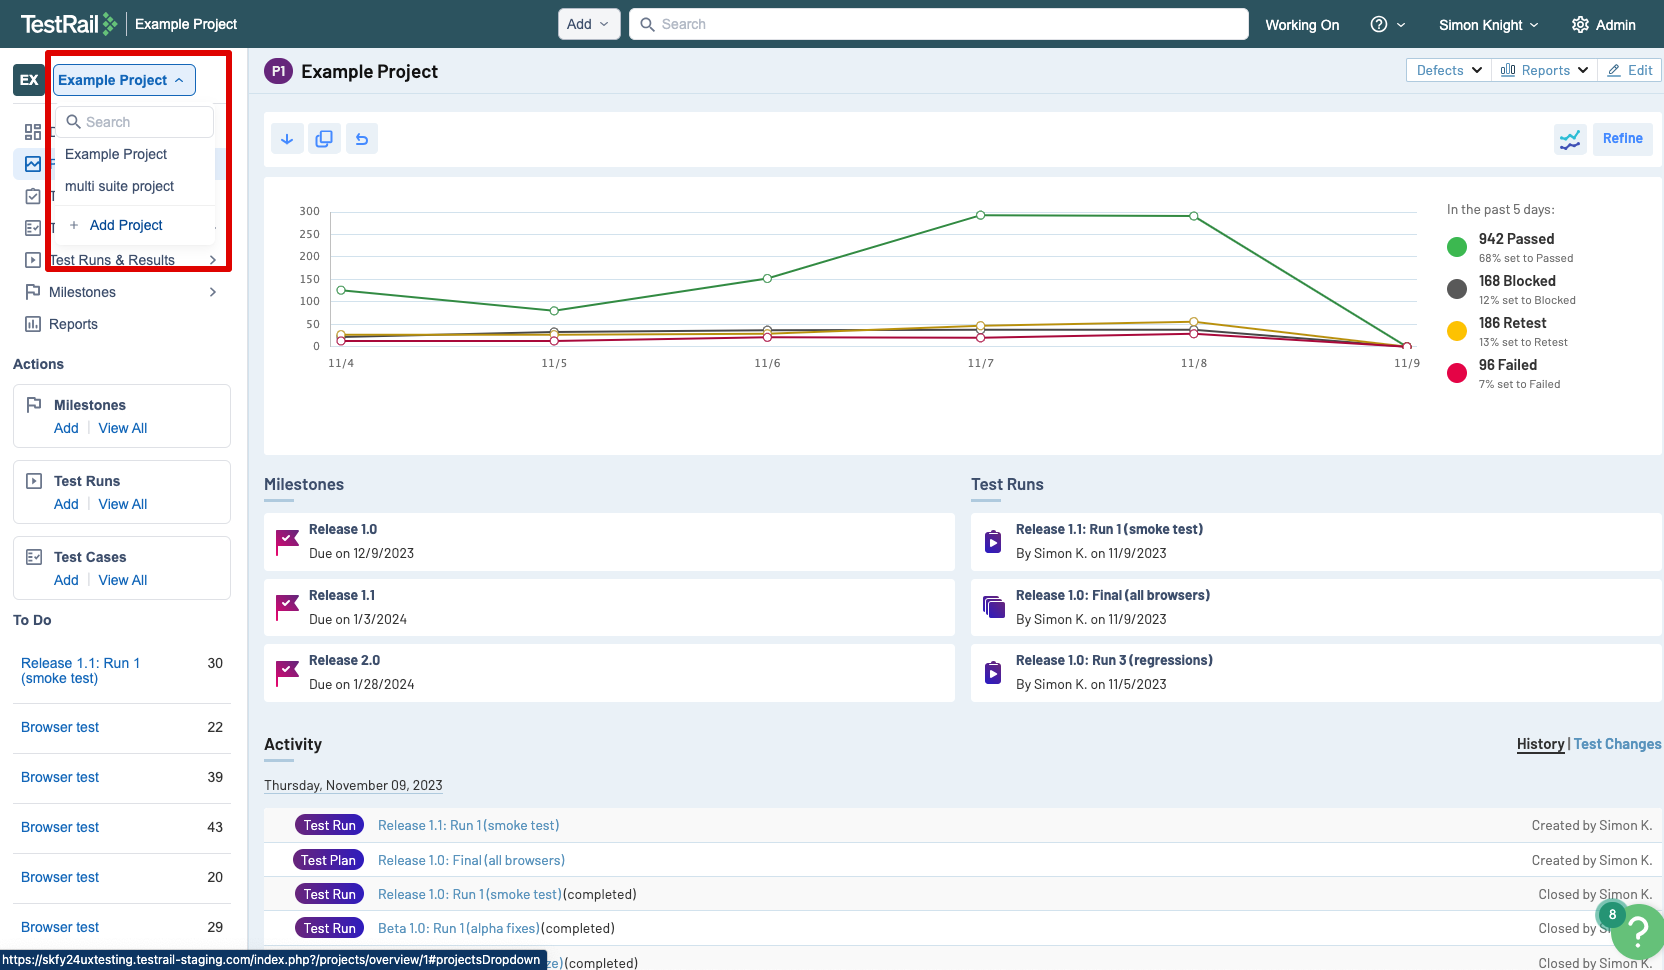Open the Dashboard grid icon in sidebar
This screenshot has width=1664, height=970.
click(x=32, y=131)
